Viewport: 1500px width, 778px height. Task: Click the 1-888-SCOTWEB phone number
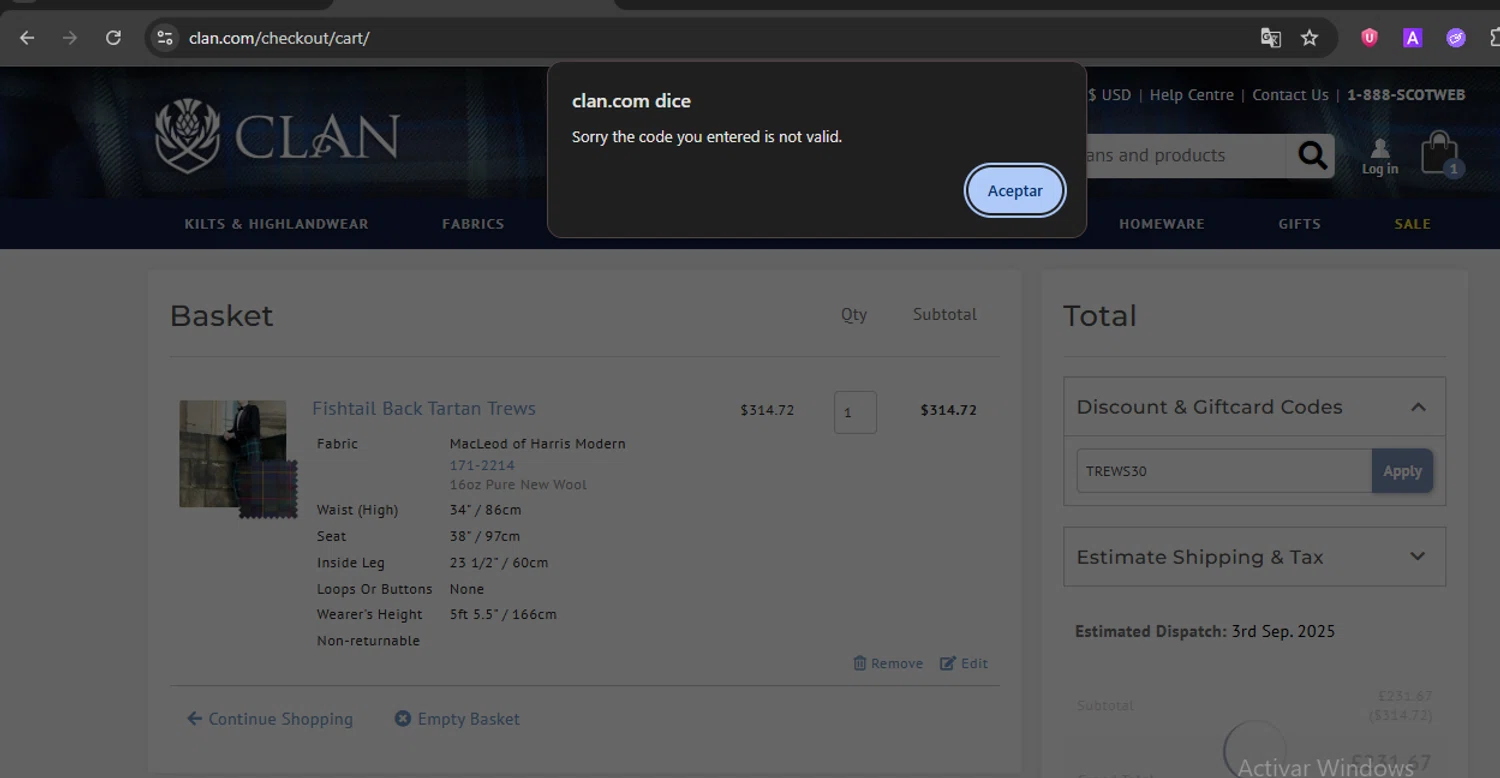click(1406, 95)
